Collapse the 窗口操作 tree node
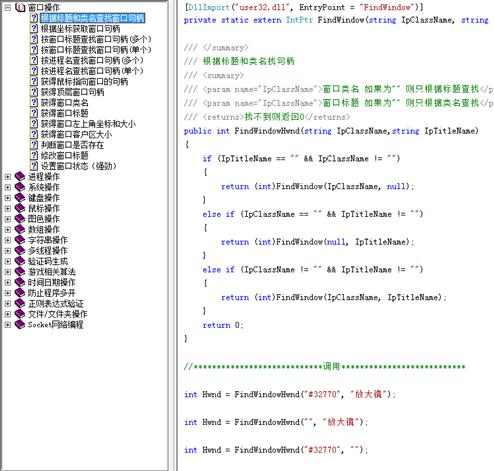 click(8, 7)
